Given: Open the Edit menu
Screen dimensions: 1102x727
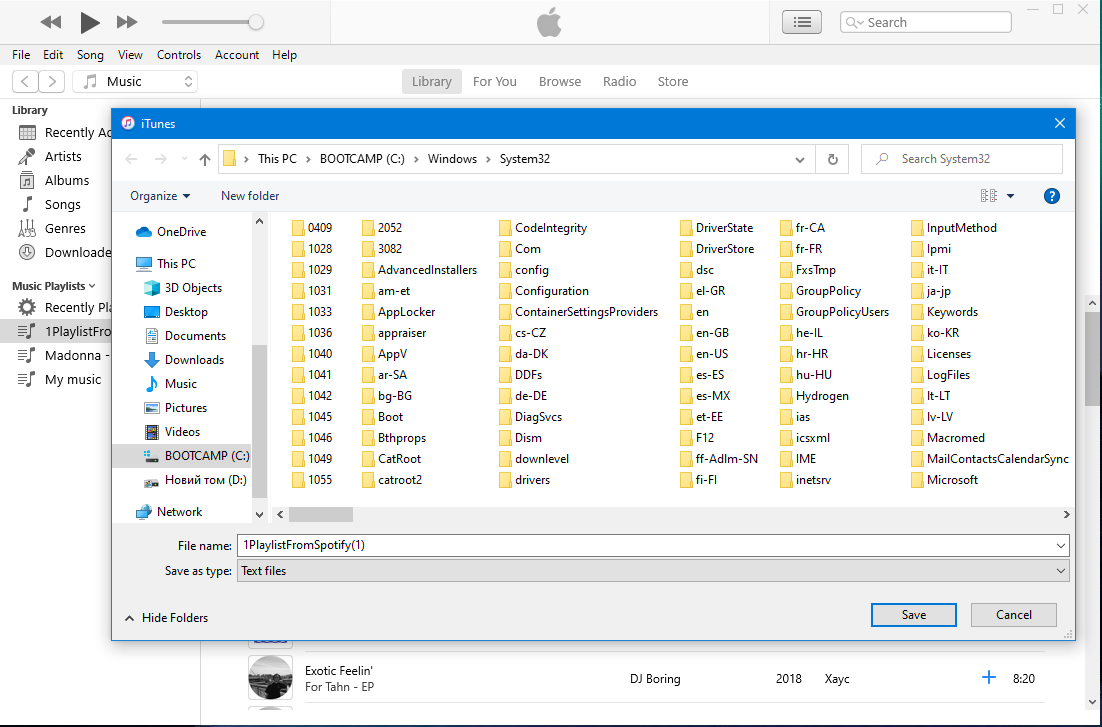Looking at the screenshot, I should coord(53,55).
